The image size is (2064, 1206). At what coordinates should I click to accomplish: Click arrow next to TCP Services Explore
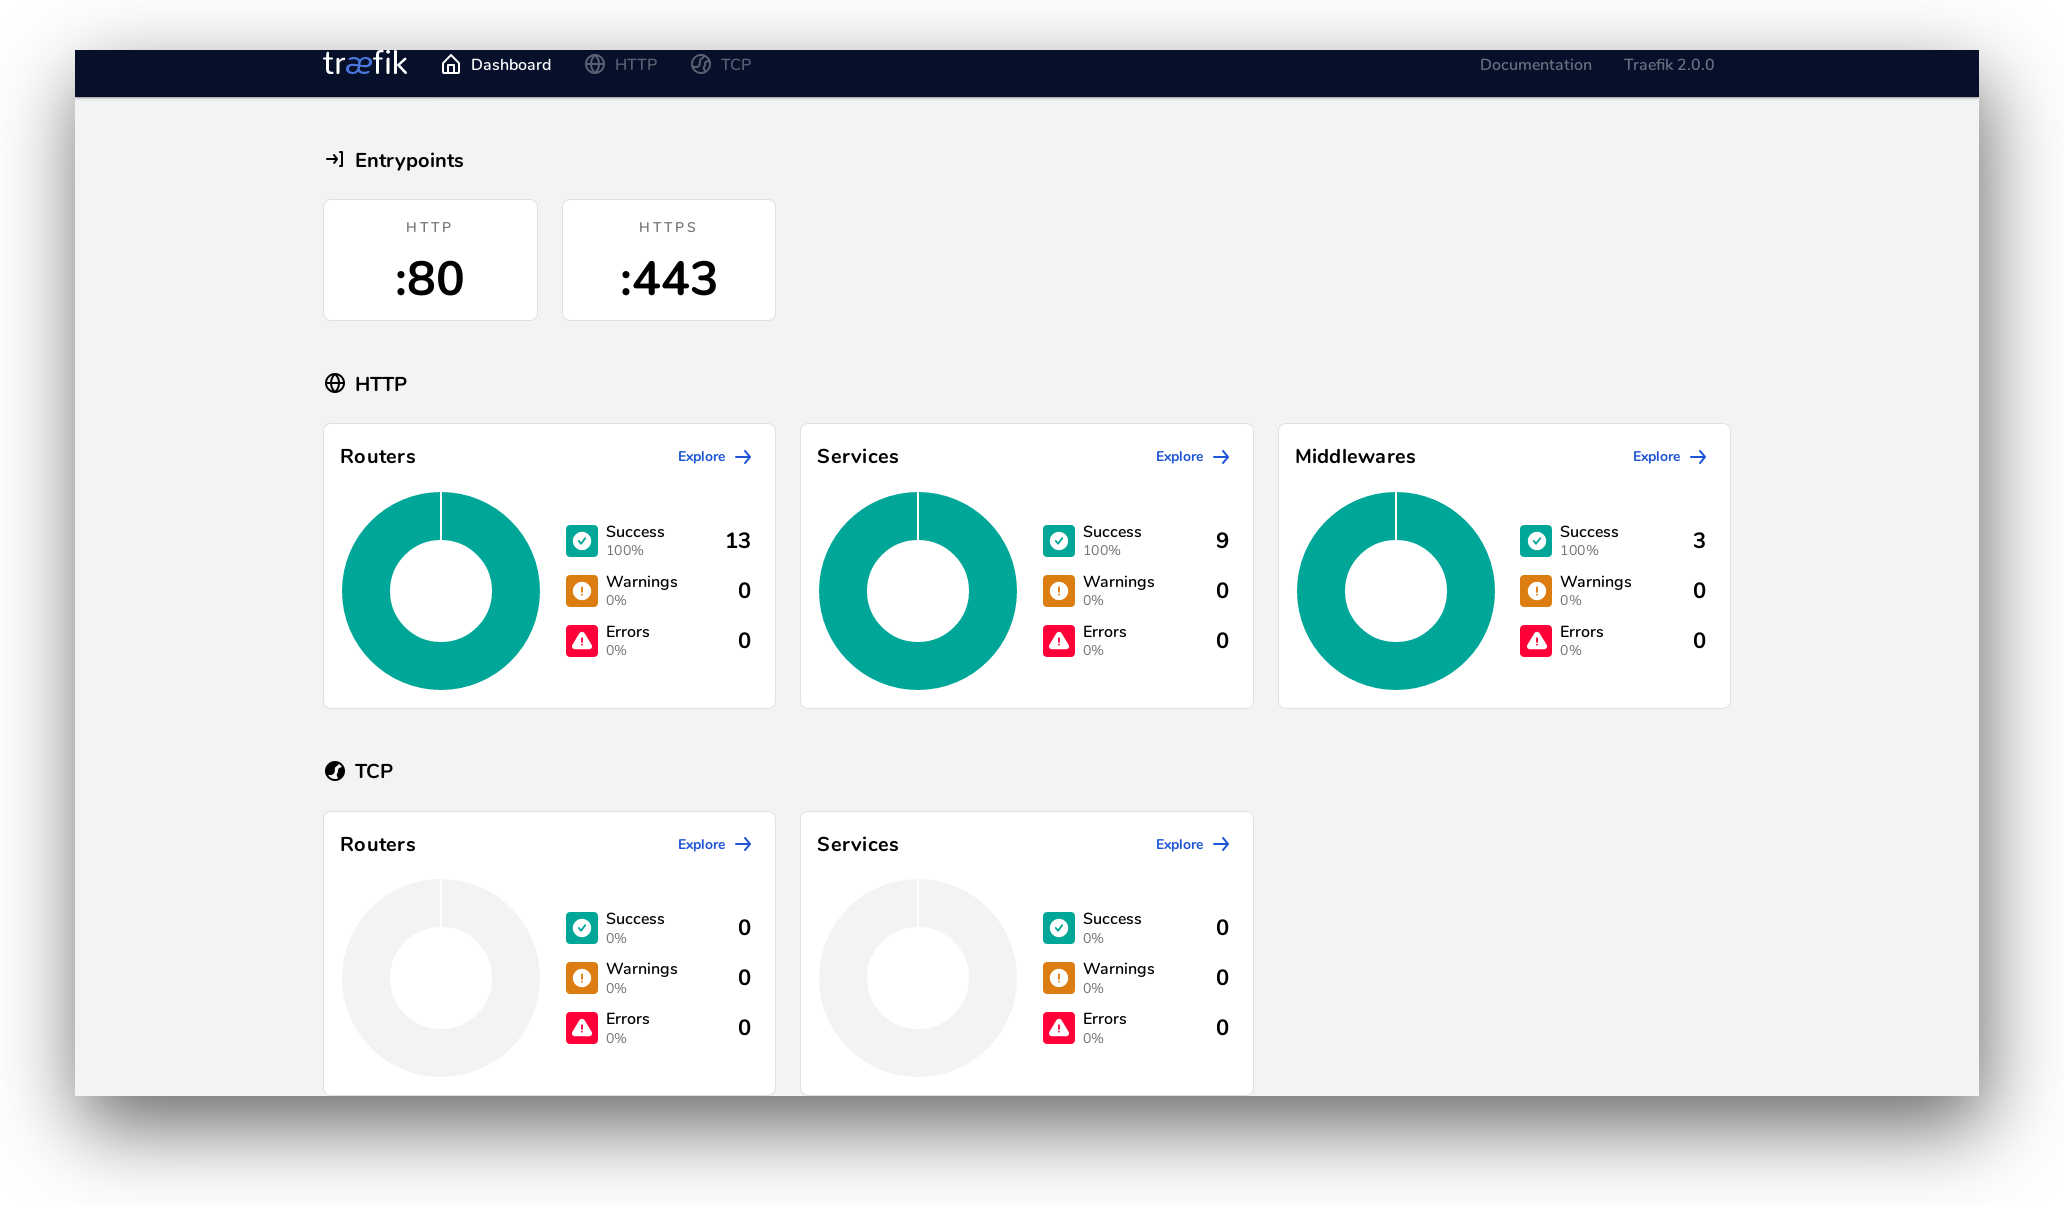[x=1221, y=845]
